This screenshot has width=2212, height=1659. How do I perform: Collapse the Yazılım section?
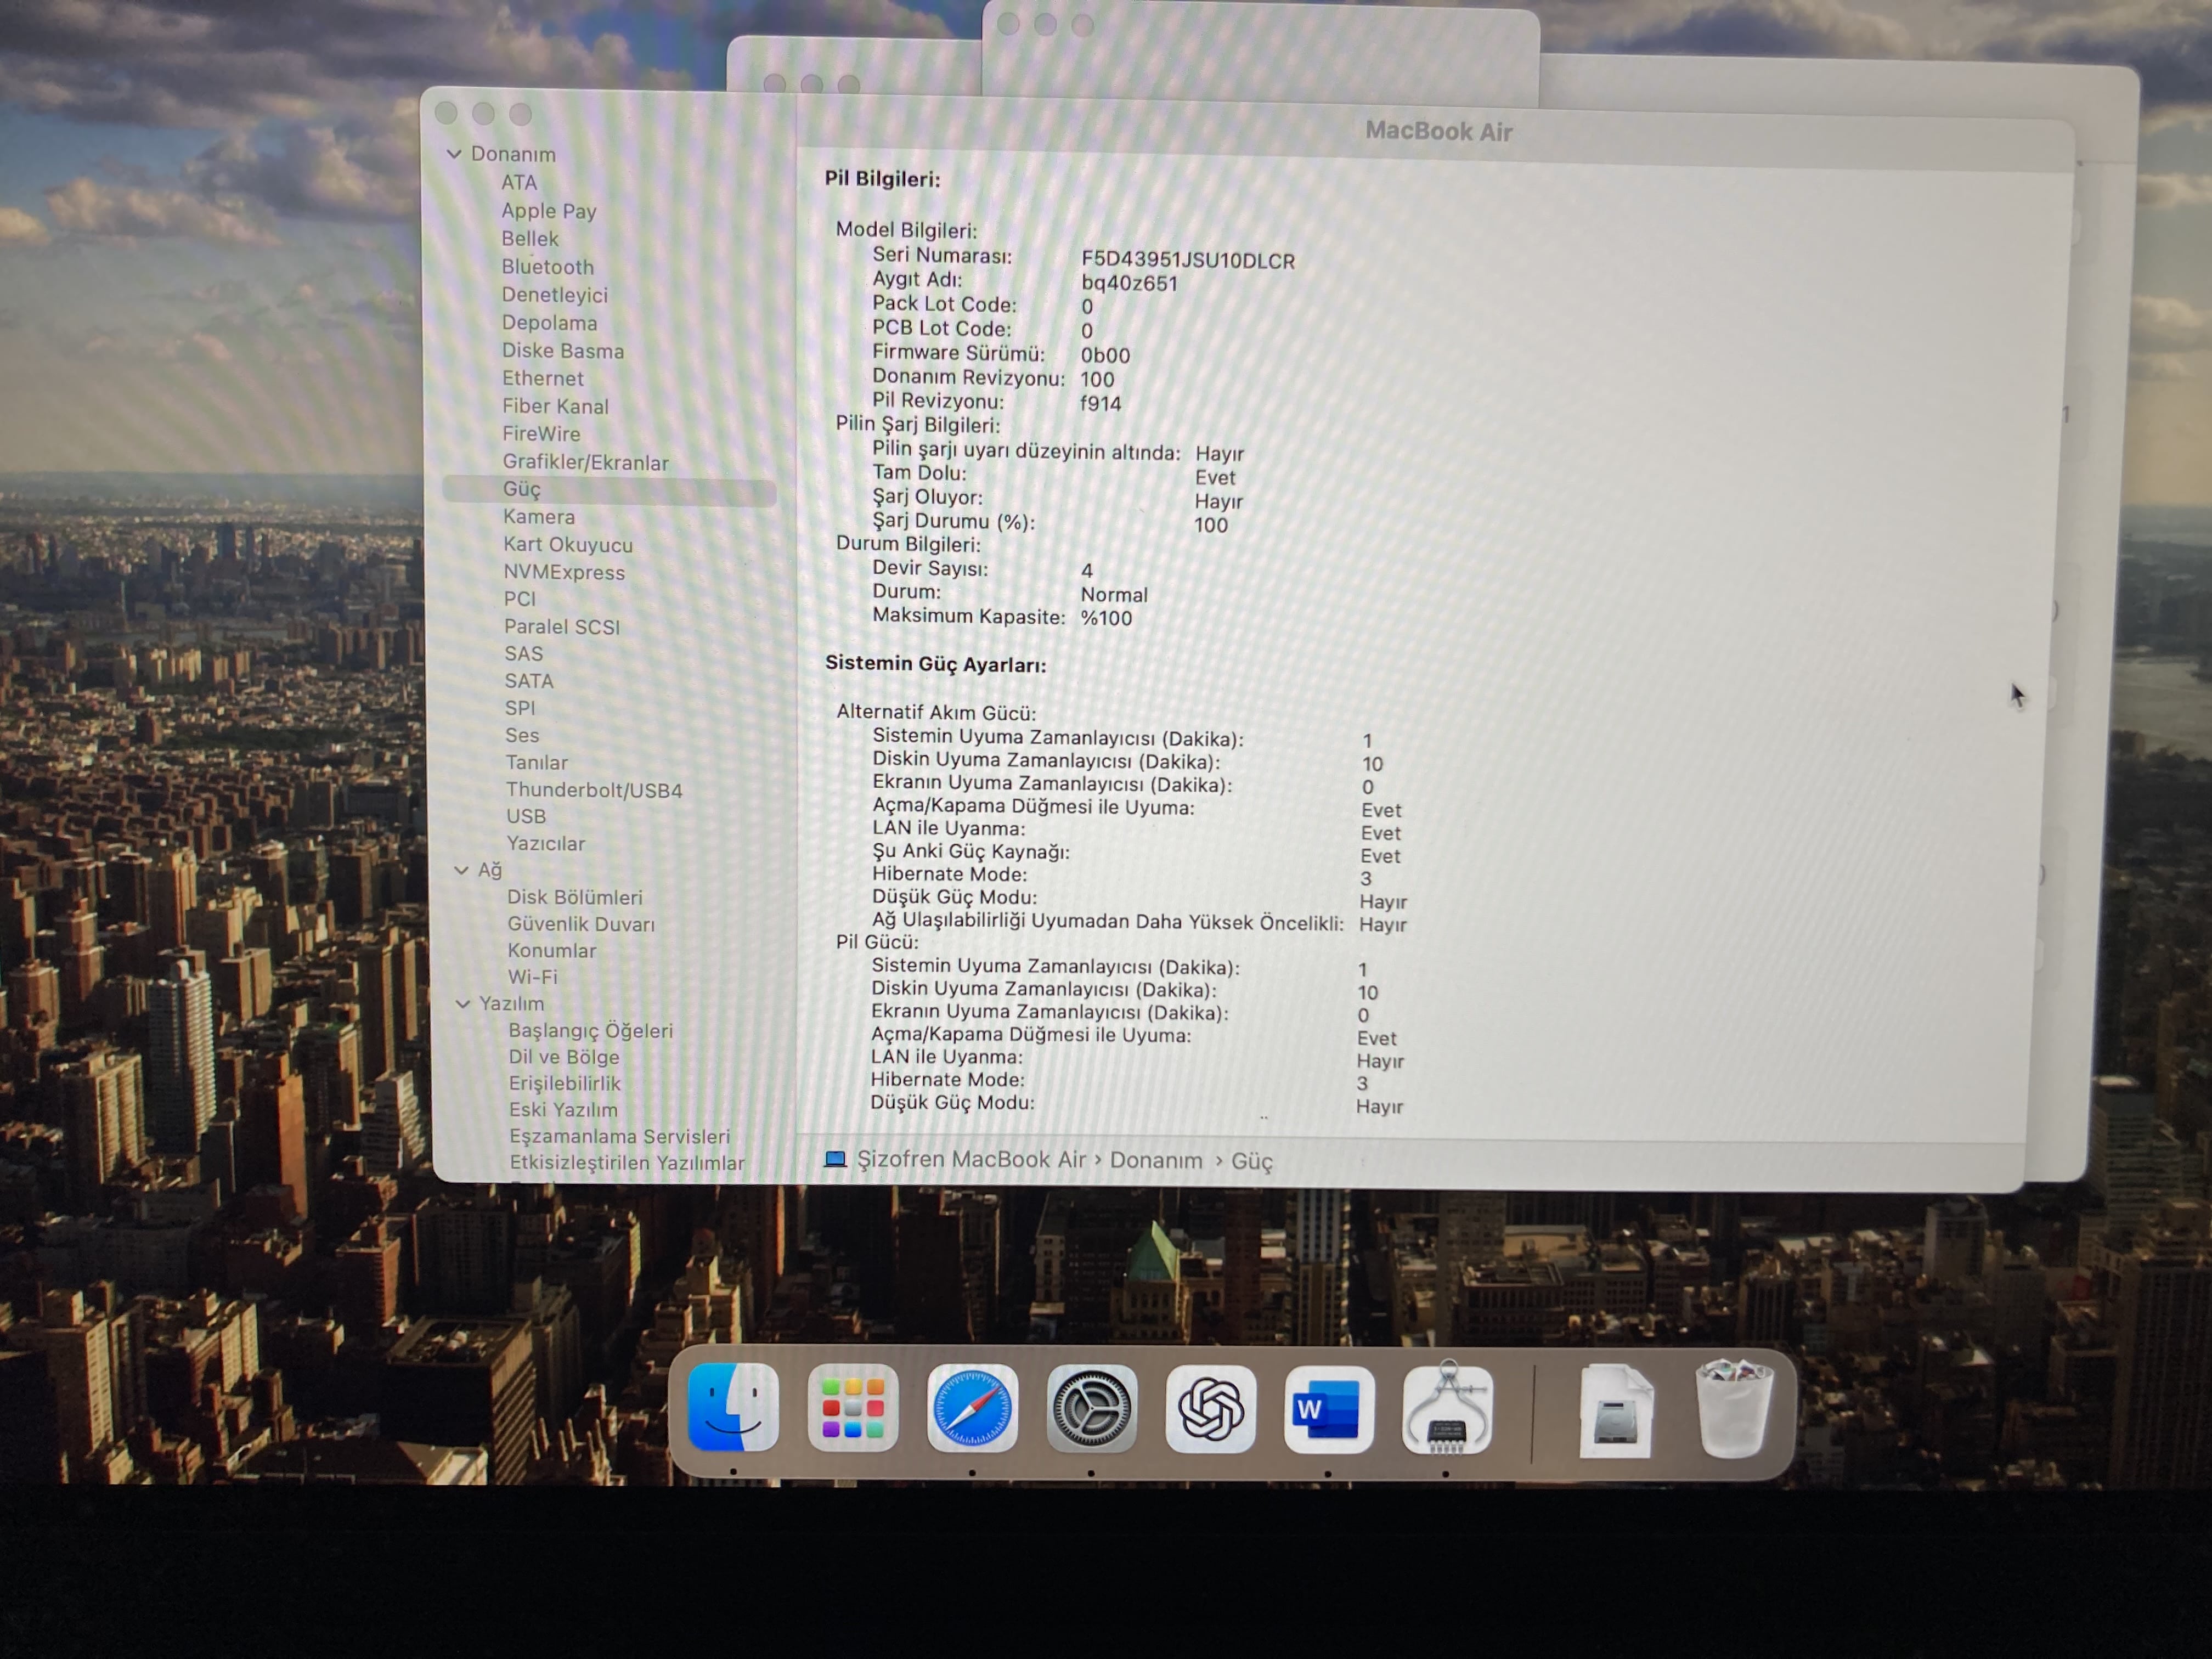tap(463, 1003)
